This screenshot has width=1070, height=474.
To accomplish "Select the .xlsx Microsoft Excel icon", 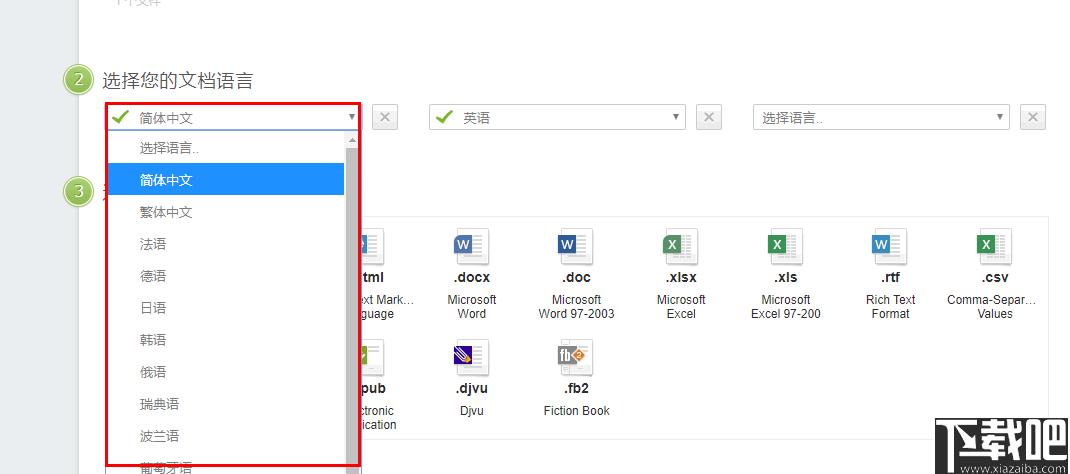I will [x=680, y=246].
